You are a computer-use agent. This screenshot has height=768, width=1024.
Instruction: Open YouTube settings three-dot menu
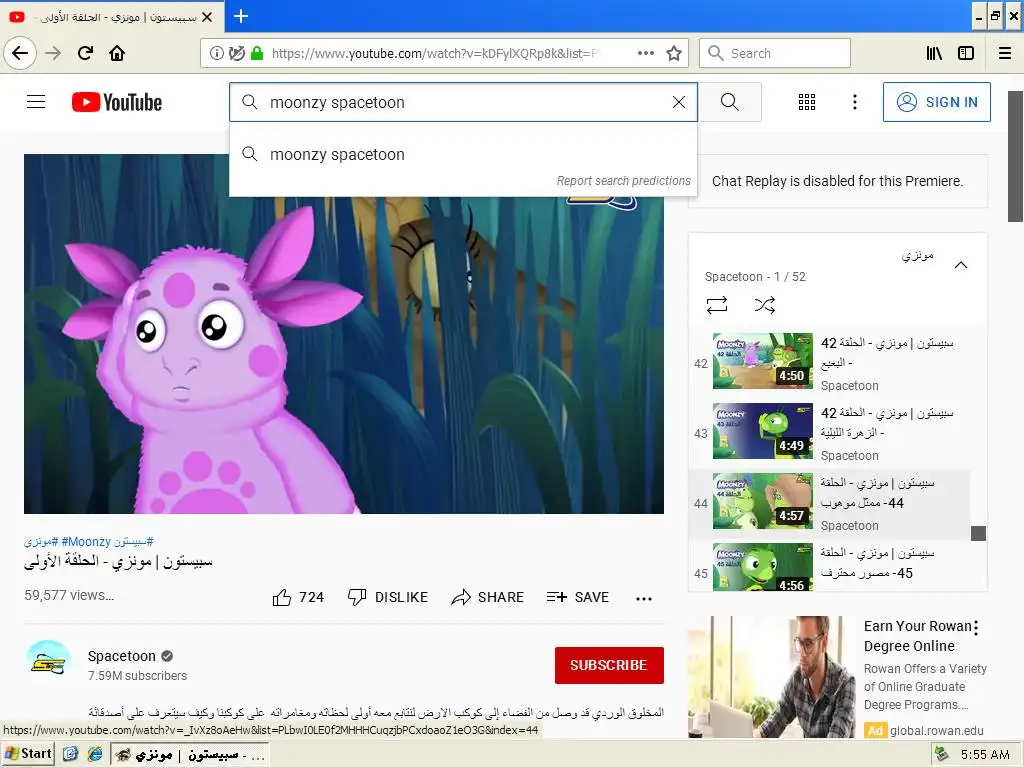(855, 102)
